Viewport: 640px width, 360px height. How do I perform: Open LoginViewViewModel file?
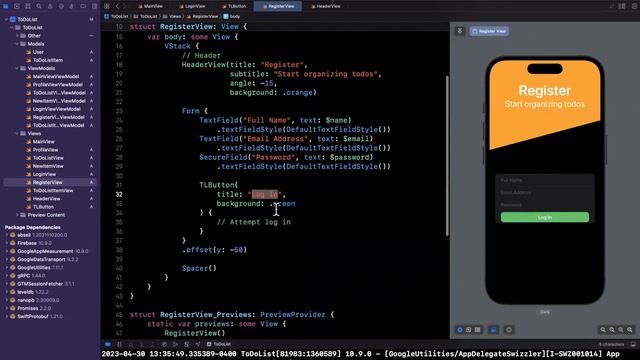coord(56,109)
